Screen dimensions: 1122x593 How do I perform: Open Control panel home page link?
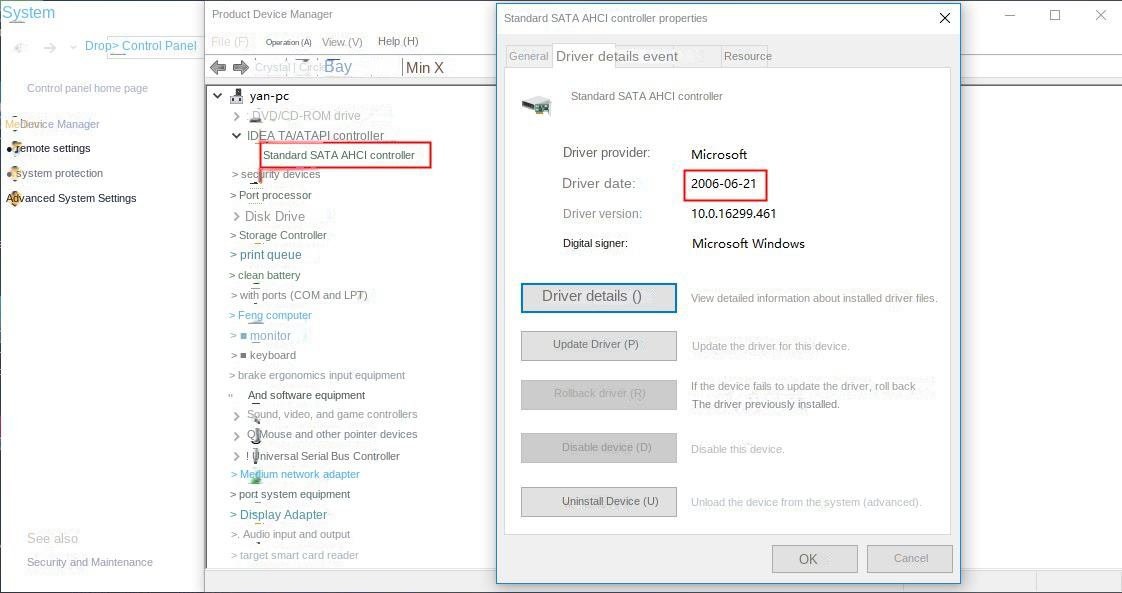(x=87, y=88)
